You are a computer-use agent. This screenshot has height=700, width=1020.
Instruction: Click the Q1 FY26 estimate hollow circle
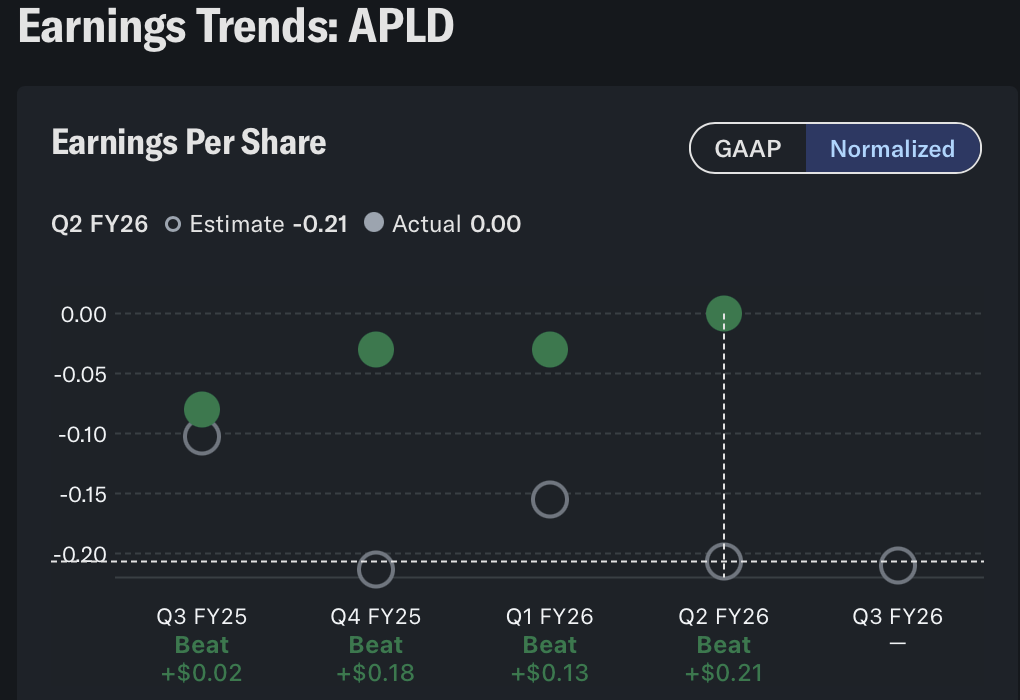coord(550,499)
